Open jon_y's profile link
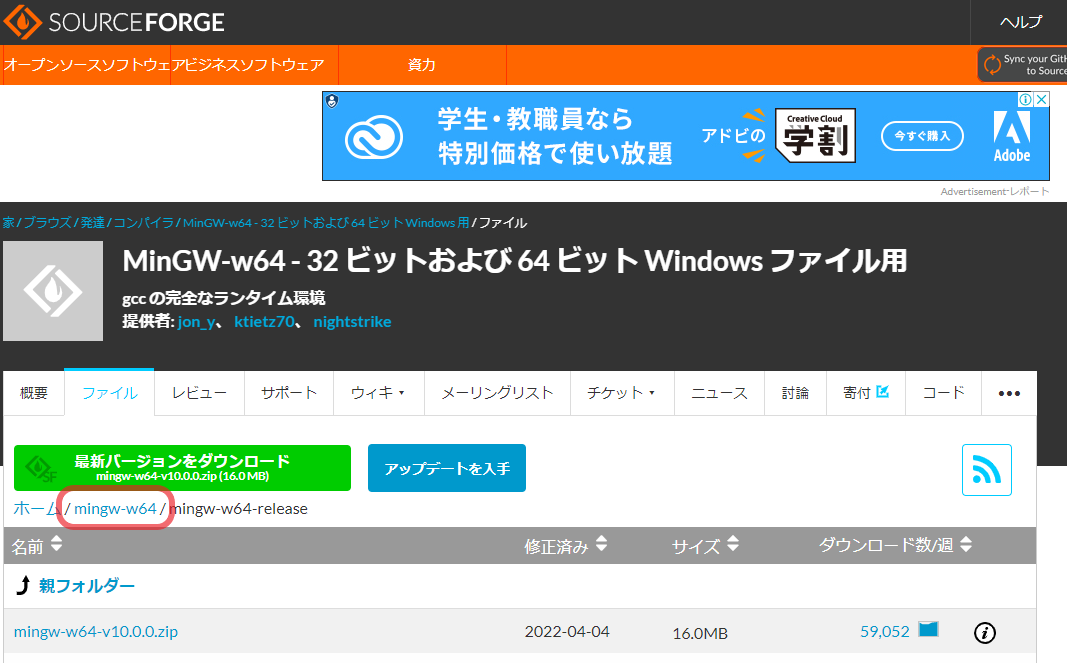Screen dimensions: 1067x663 [196, 321]
